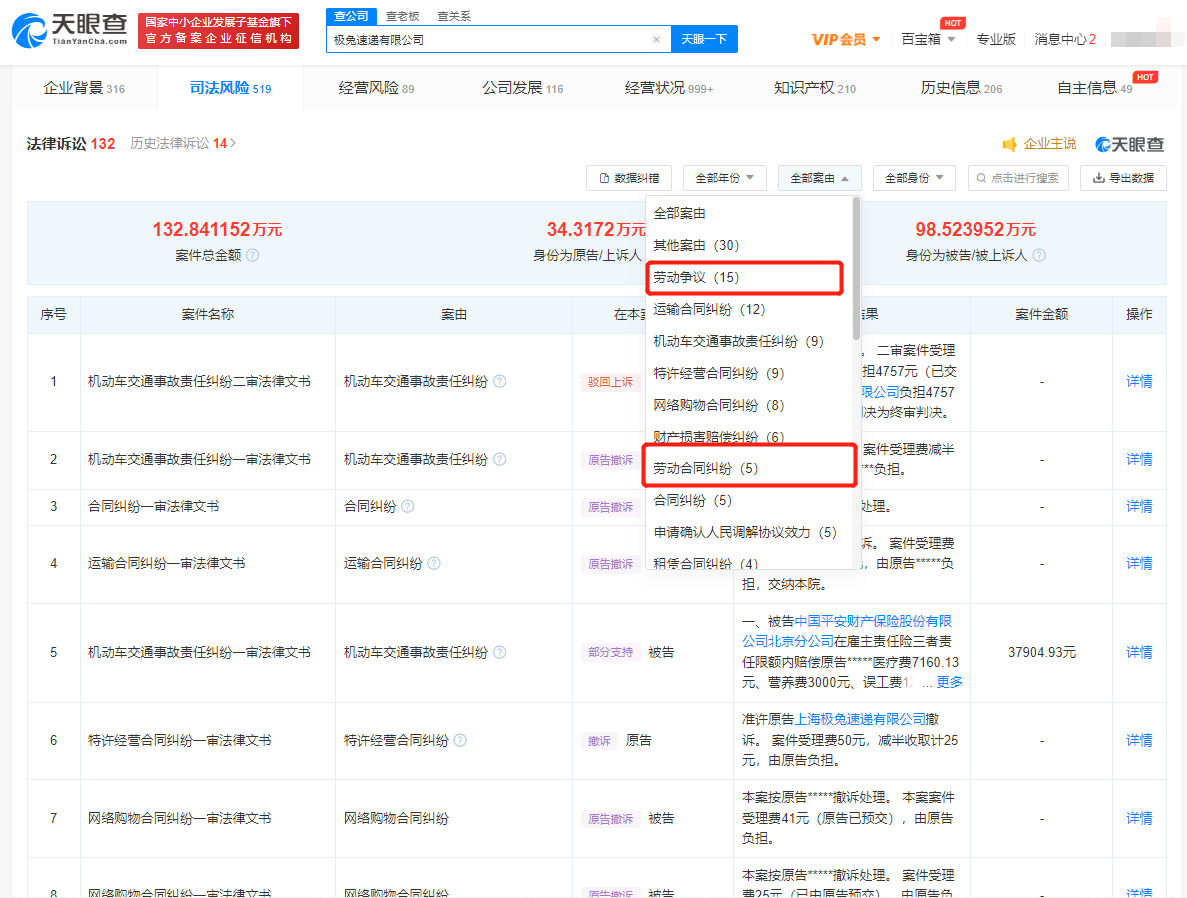Click the 132.841152万元 total amount
1187x898 pixels.
(217, 229)
